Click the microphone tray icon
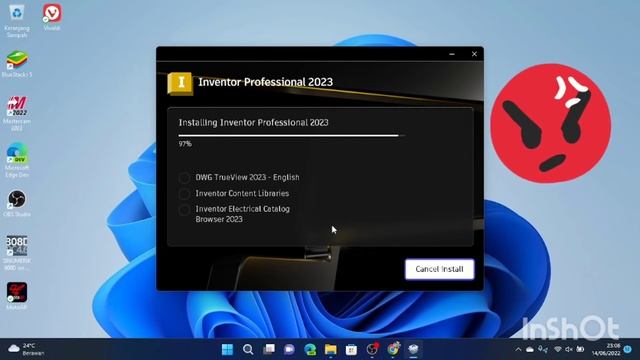 pos(542,350)
